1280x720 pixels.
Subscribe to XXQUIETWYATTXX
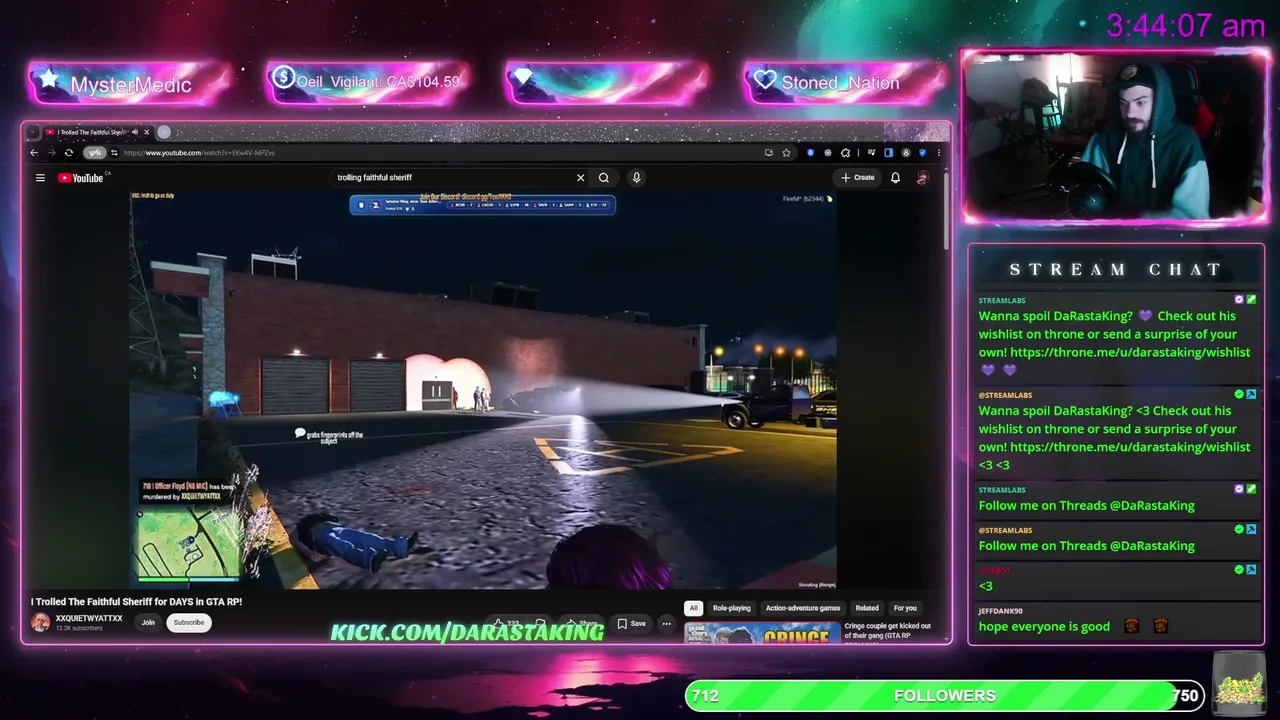click(x=188, y=622)
